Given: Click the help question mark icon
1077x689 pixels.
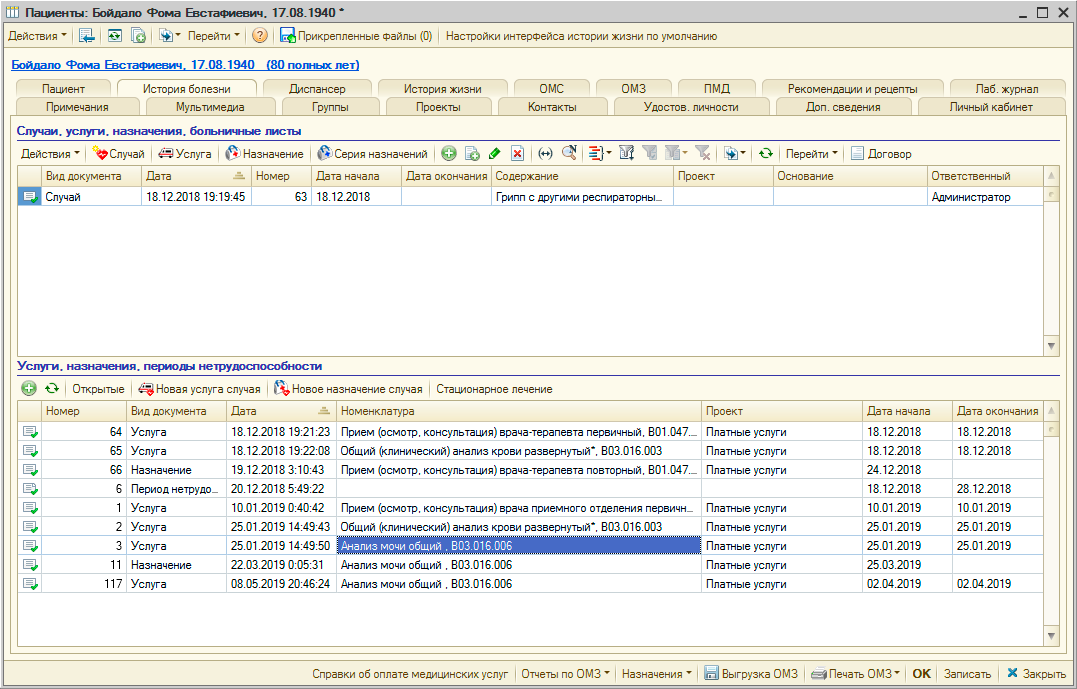Looking at the screenshot, I should [260, 36].
